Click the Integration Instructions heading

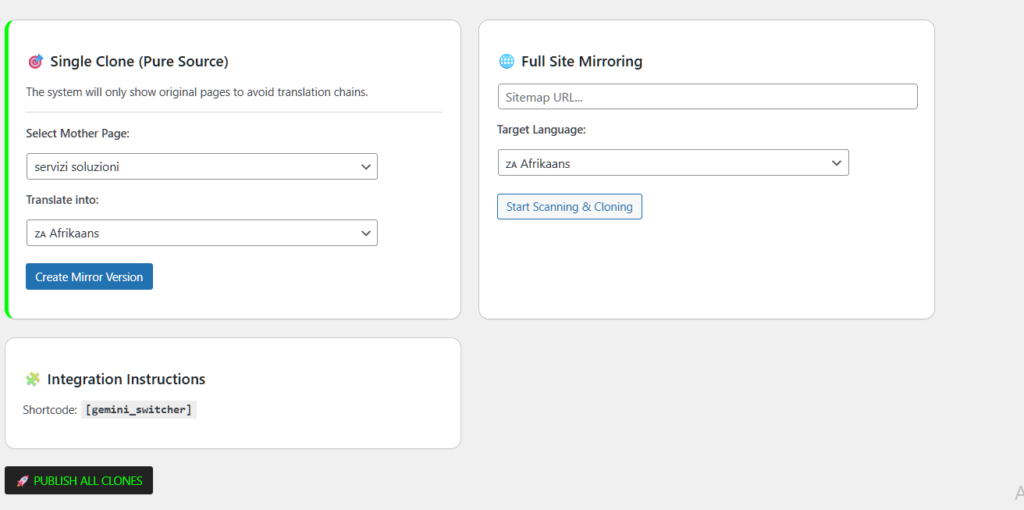tap(126, 380)
